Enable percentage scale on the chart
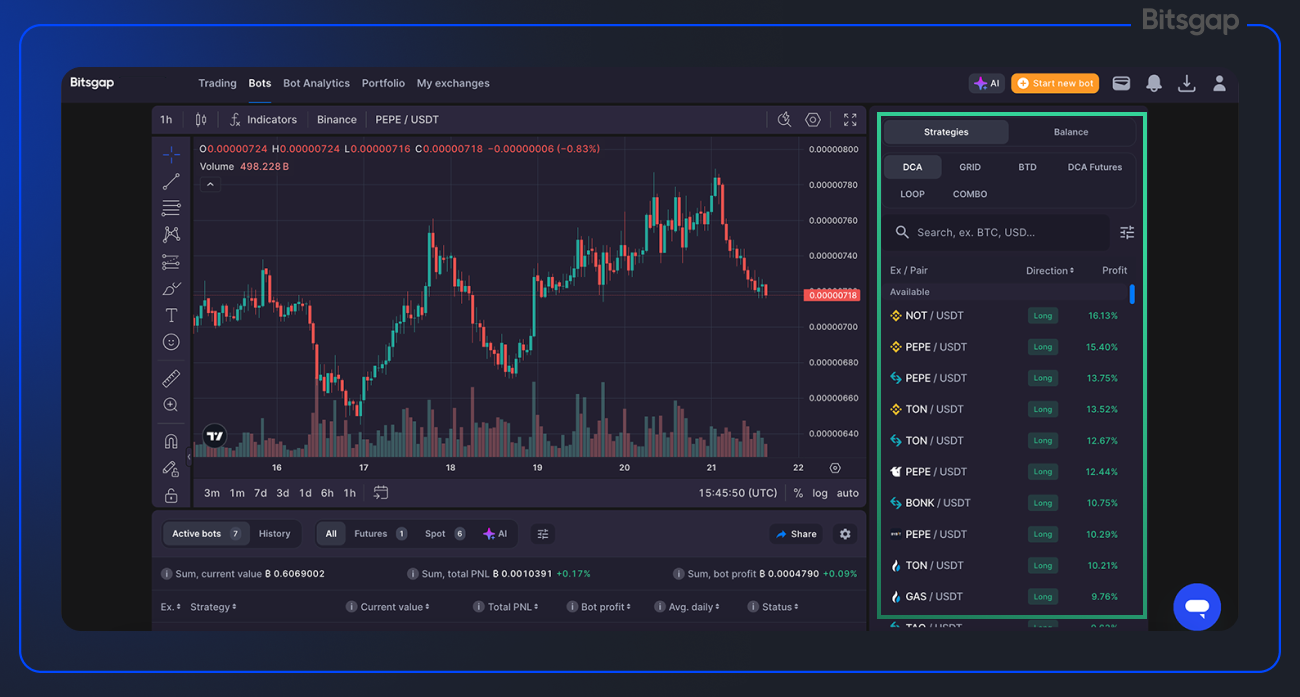 click(797, 493)
